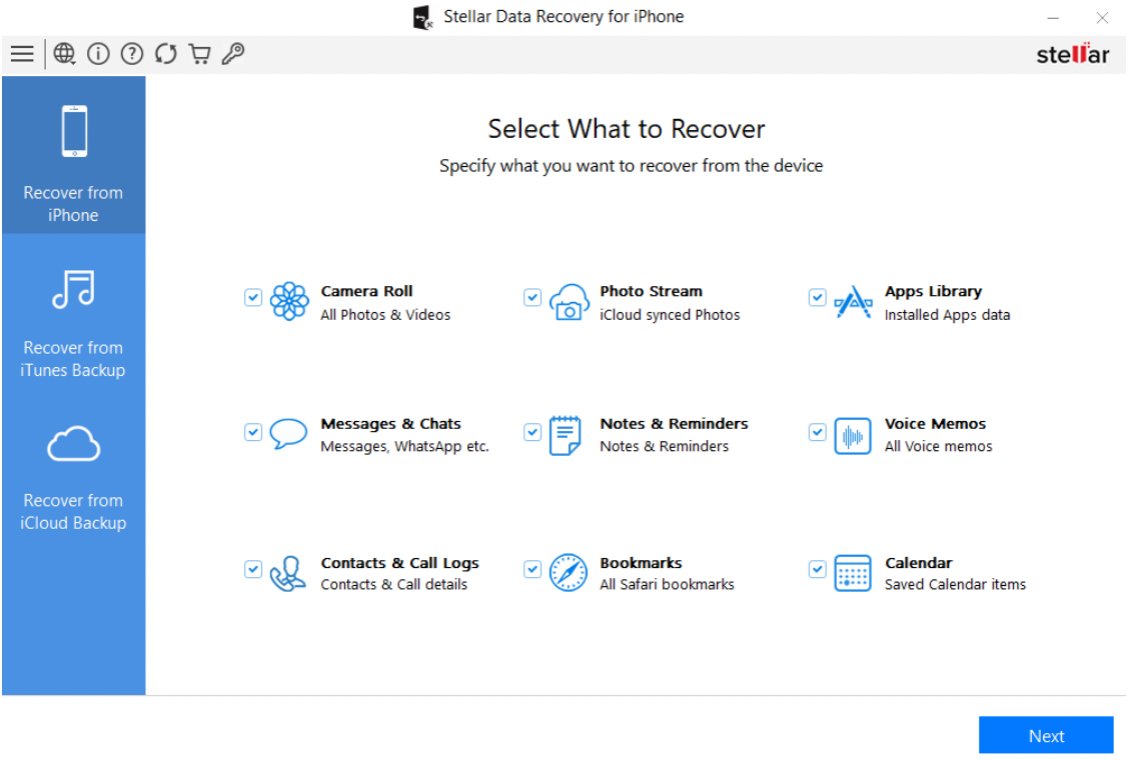Click the Camera Roll flower icon

289,302
